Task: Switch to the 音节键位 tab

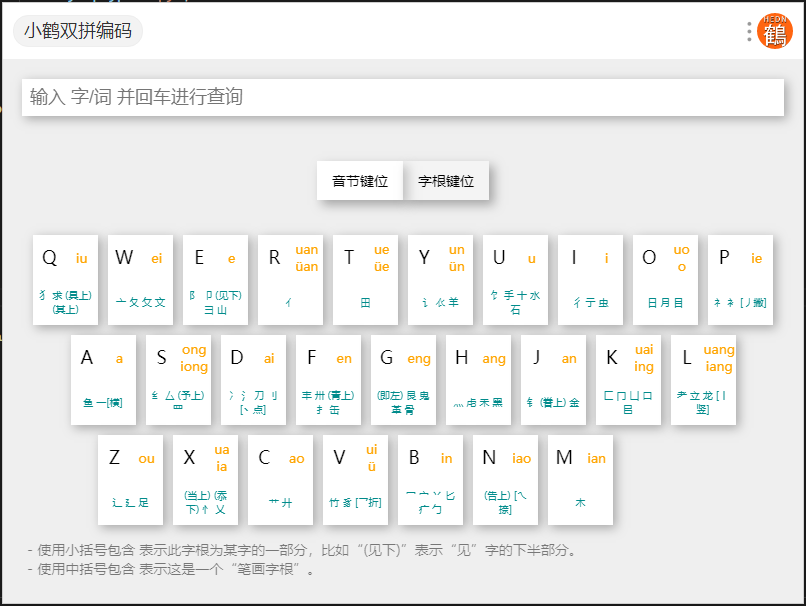Action: [x=360, y=181]
